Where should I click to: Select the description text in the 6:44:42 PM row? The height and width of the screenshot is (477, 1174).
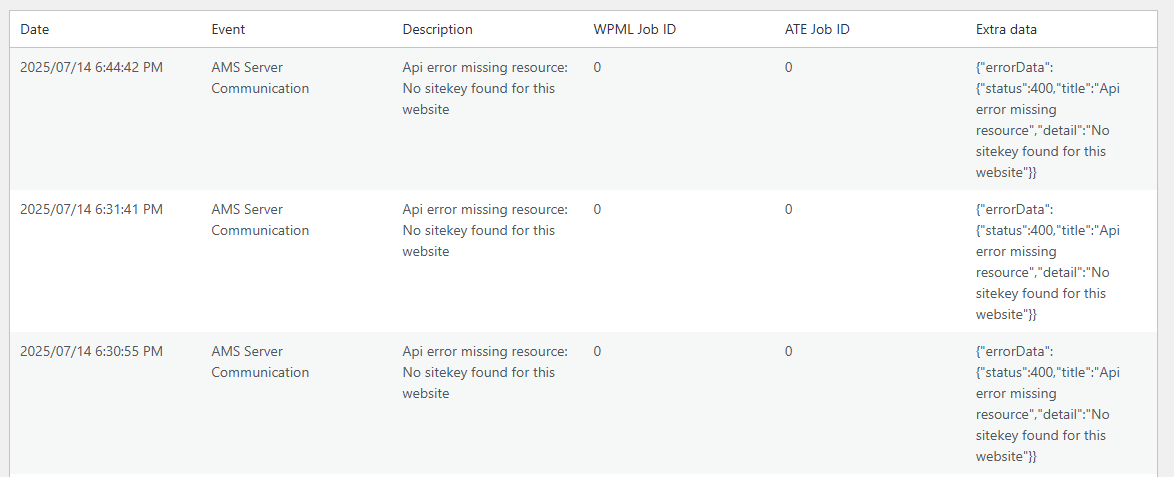pos(484,89)
